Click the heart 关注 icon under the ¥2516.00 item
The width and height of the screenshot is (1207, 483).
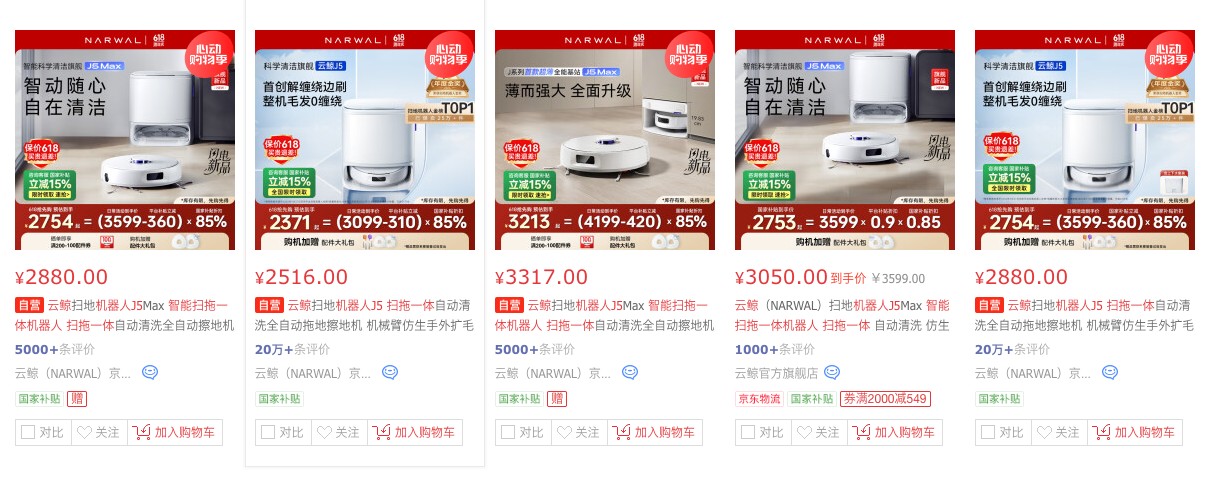[324, 433]
